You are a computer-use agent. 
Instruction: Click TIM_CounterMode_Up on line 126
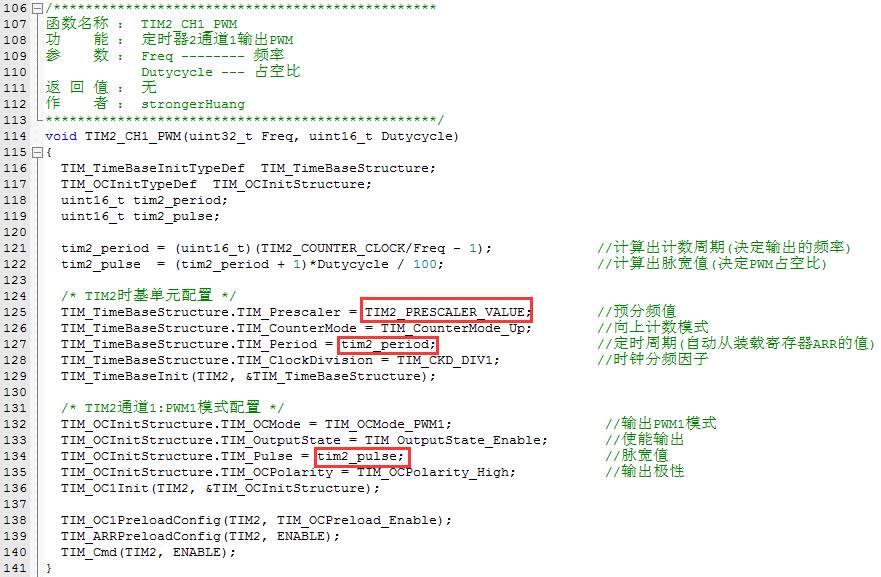[x=455, y=328]
